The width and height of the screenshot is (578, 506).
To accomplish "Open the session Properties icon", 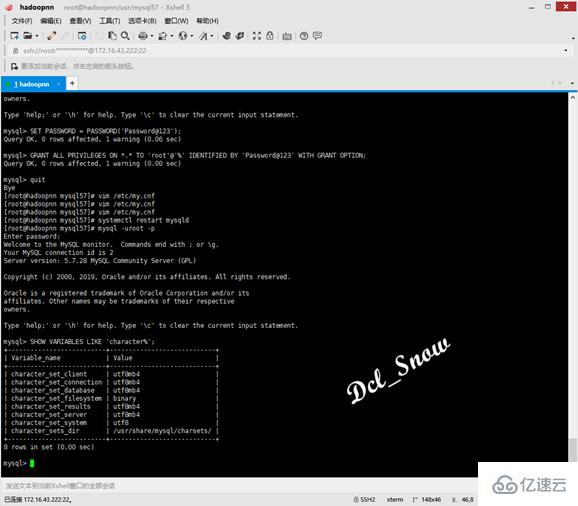I will tap(82, 35).
